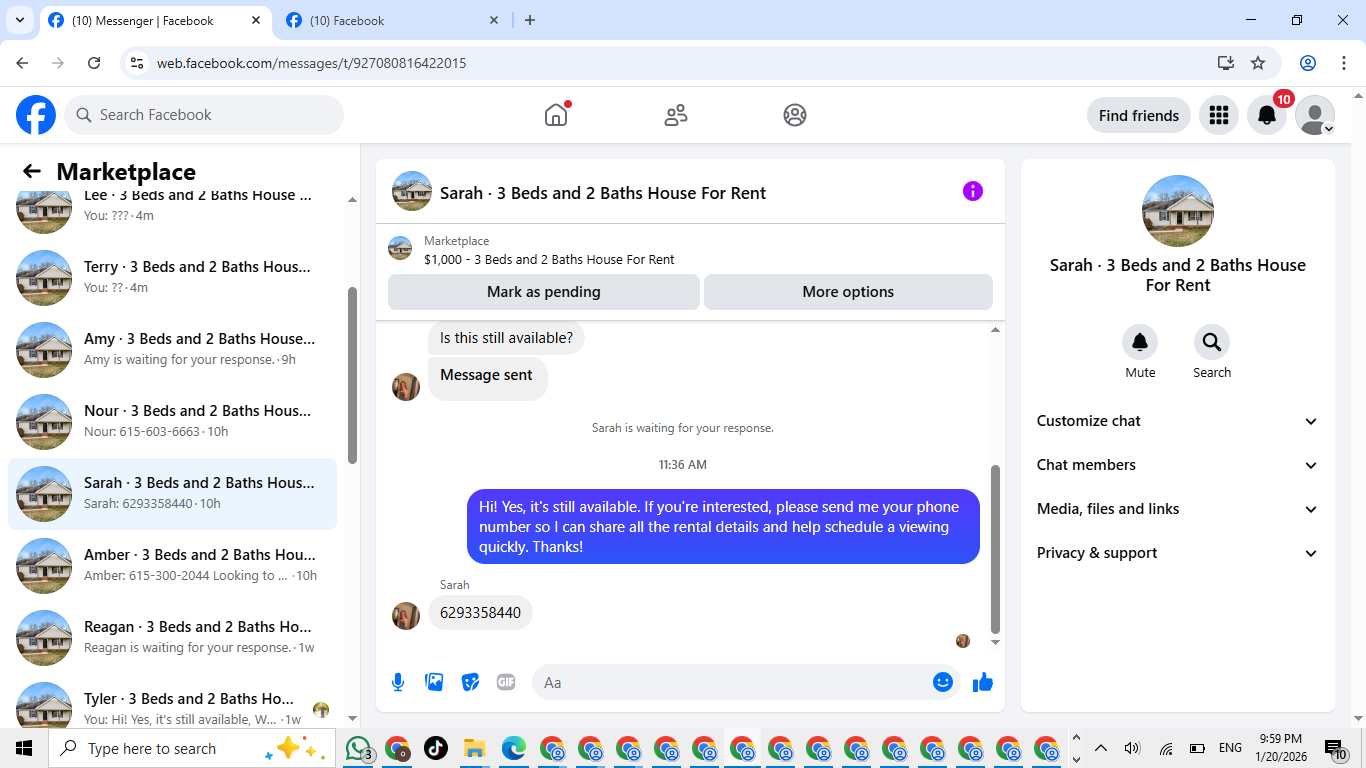Choose a sticker with the sticker icon
This screenshot has height=768, width=1366.
[470, 682]
